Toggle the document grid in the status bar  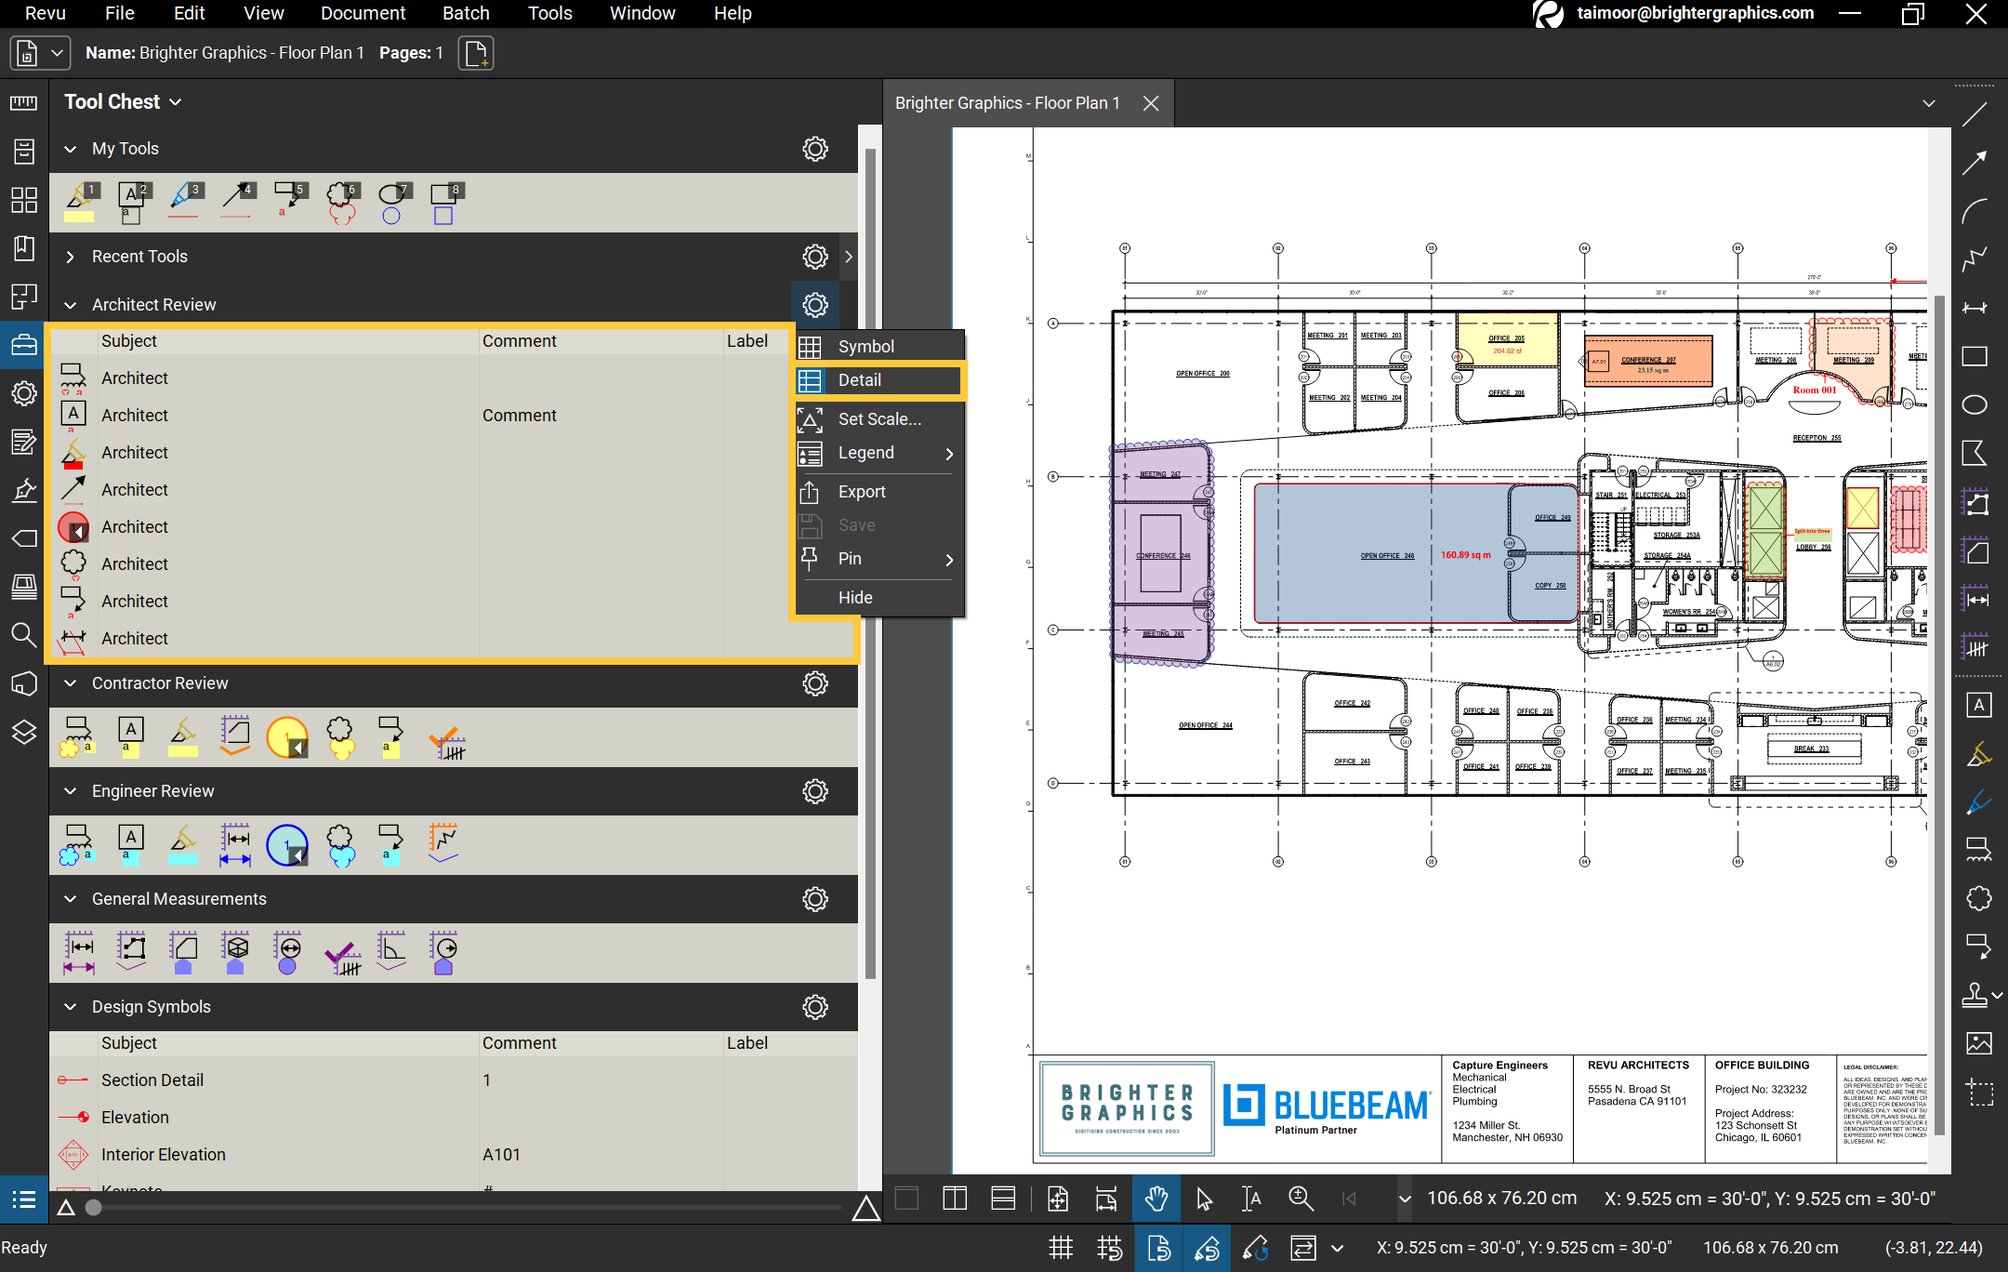click(1060, 1248)
